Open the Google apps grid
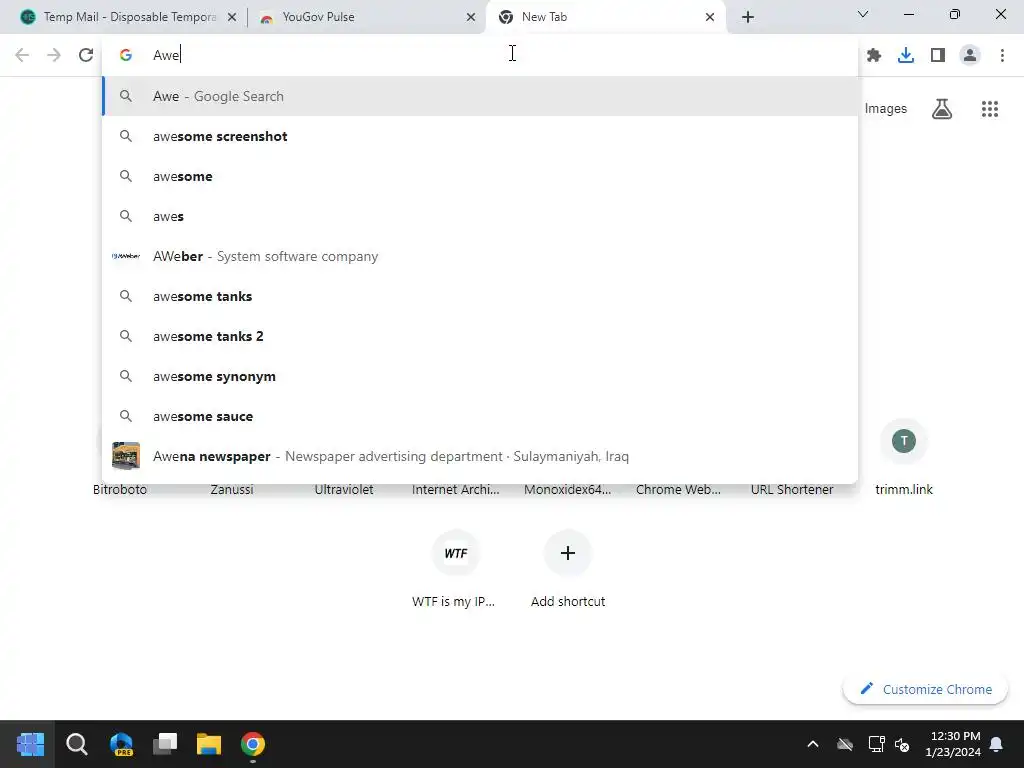Image resolution: width=1024 pixels, height=768 pixels. coord(990,108)
